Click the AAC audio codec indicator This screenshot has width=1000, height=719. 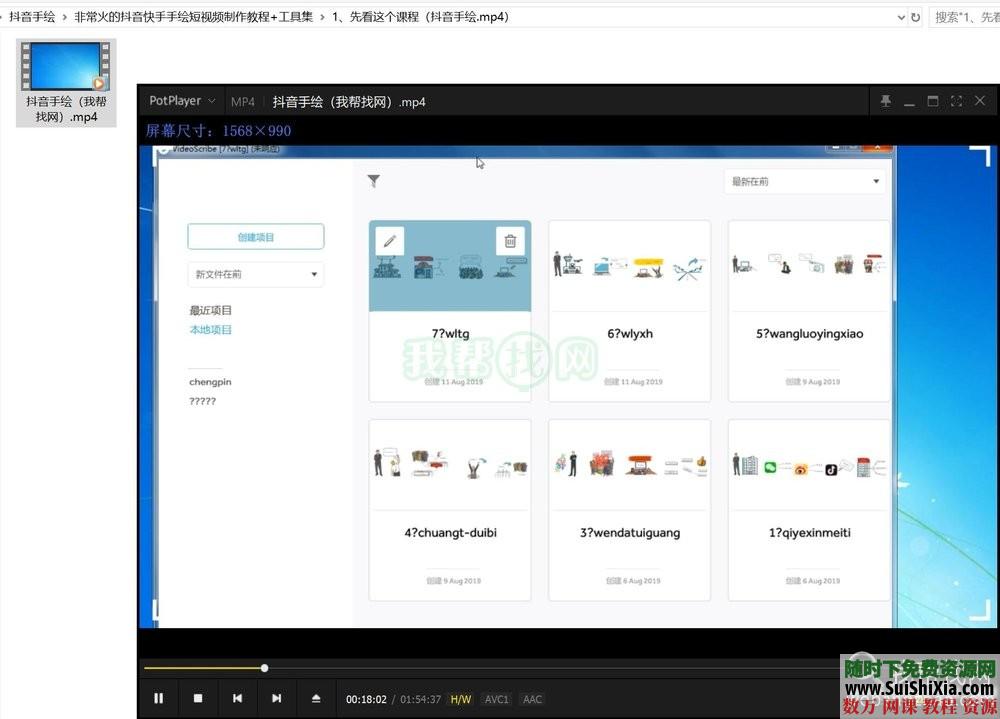(x=532, y=699)
